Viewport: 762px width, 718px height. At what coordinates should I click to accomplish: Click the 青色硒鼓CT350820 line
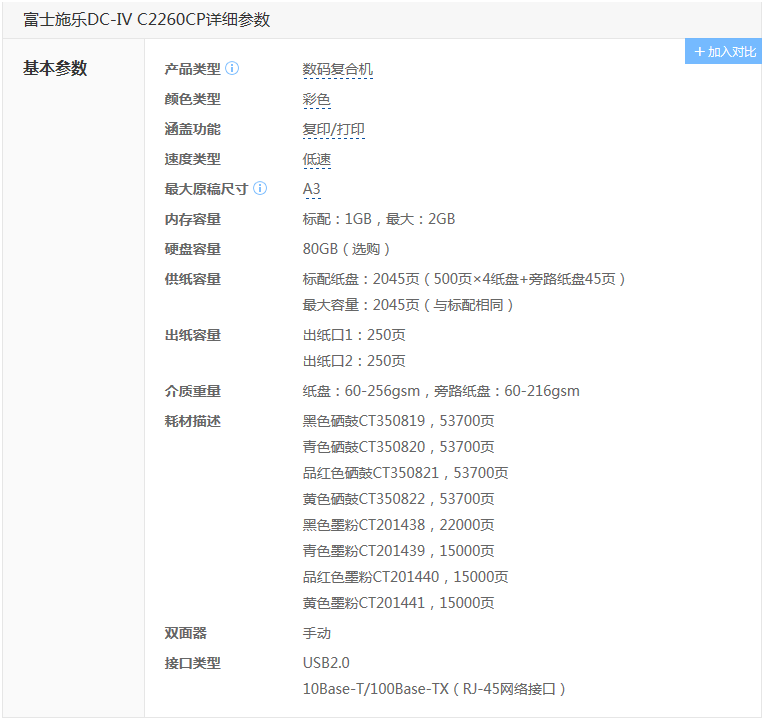click(x=398, y=447)
